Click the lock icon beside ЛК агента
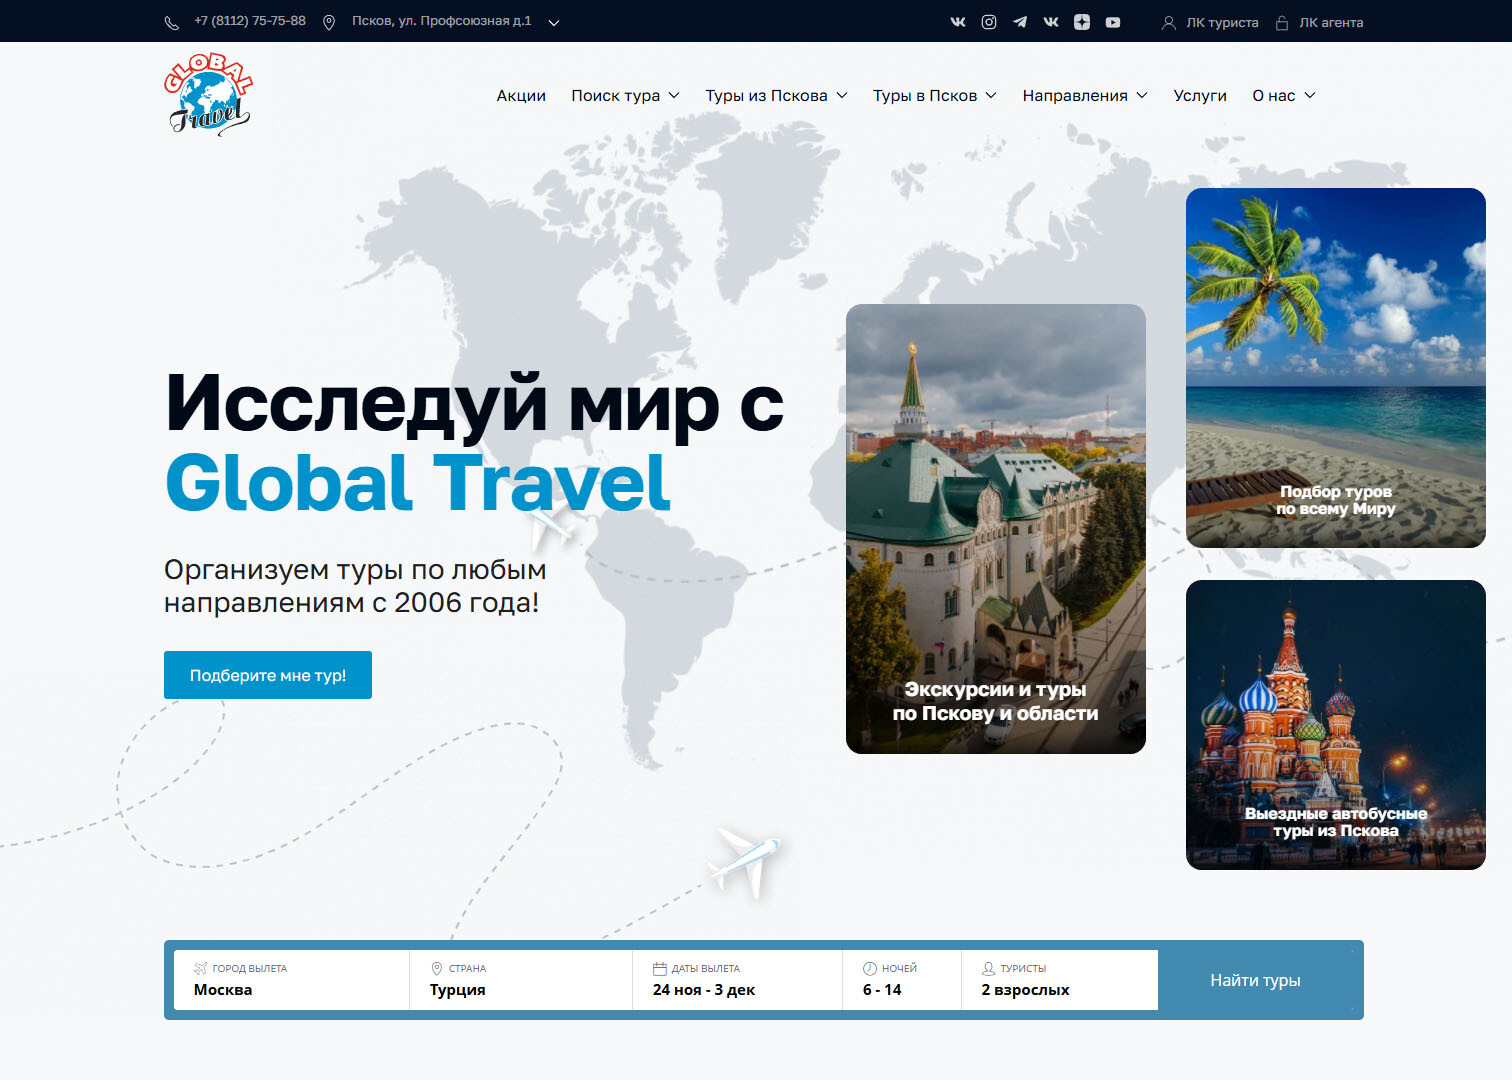Screen dimensions: 1512x1080 pyautogui.click(x=1282, y=23)
